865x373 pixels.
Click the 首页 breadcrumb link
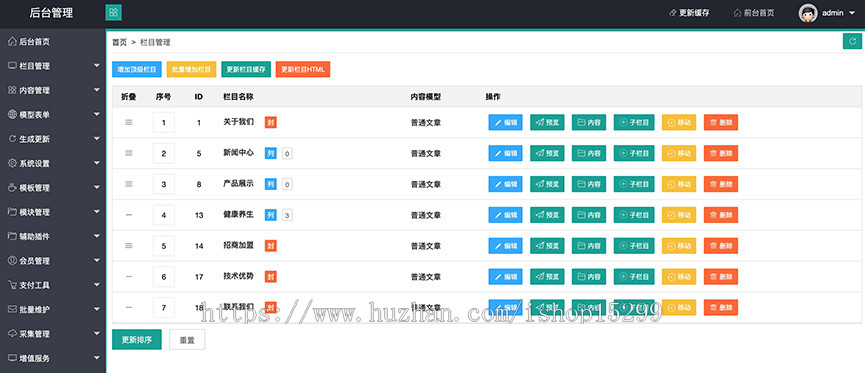(x=119, y=42)
